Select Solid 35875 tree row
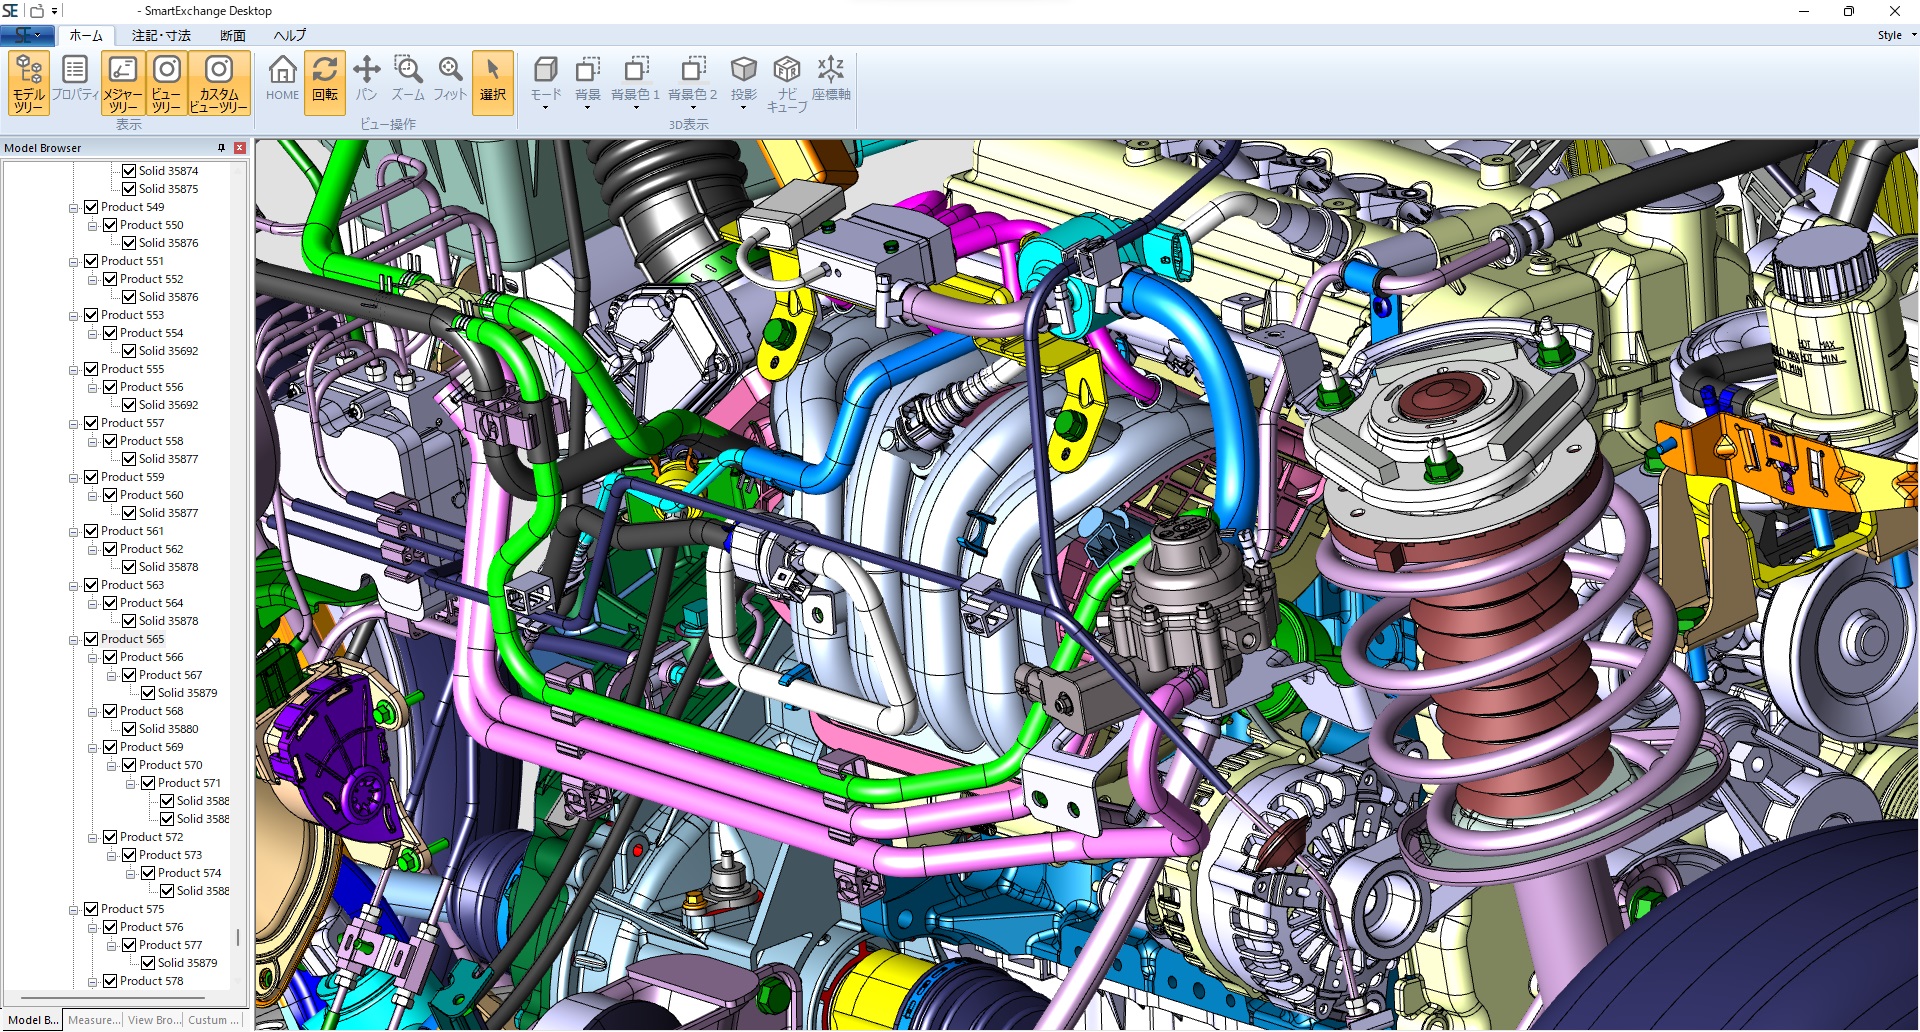 [x=168, y=189]
